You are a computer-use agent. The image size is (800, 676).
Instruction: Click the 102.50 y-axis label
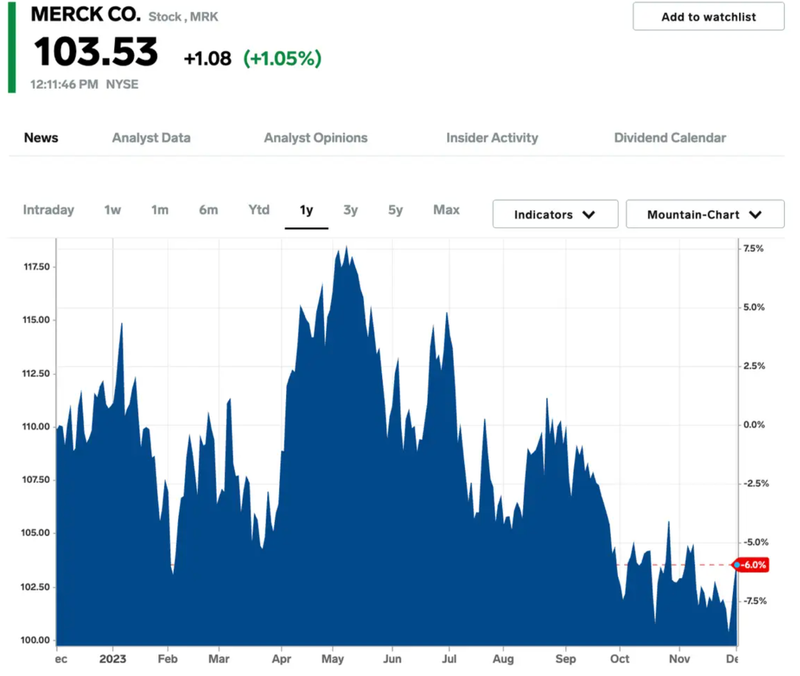click(36, 587)
